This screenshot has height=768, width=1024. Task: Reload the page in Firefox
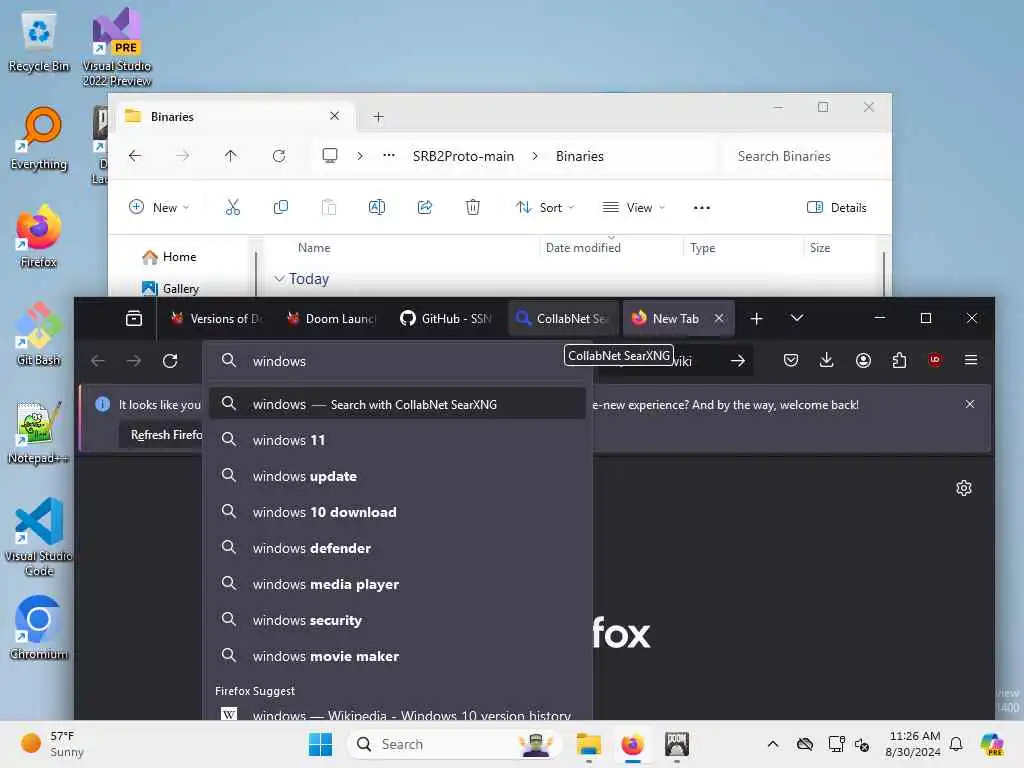(170, 361)
